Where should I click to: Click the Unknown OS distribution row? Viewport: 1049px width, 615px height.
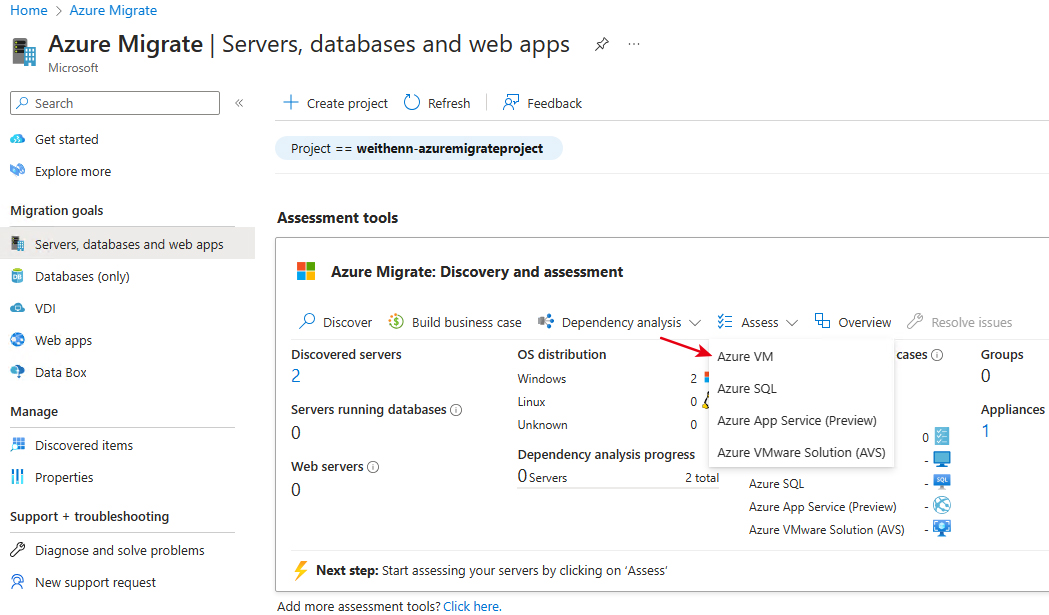pyautogui.click(x=608, y=425)
